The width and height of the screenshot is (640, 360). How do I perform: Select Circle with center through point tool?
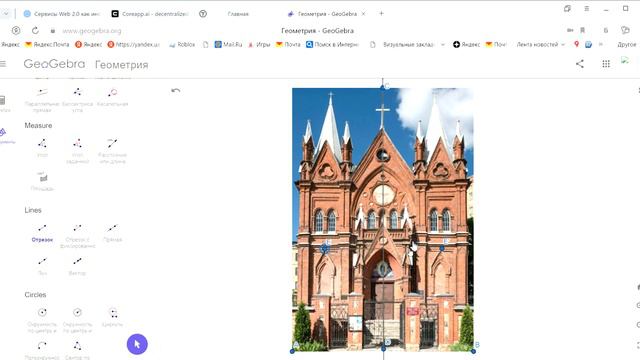click(x=42, y=320)
